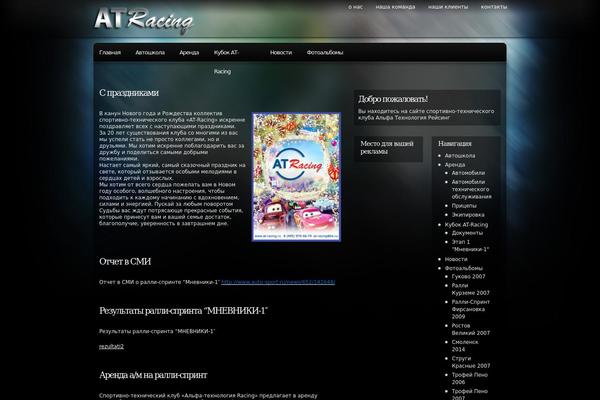600x400 pixels.
Task: Open Автомобили under Аренда in sidebar
Action: click(468, 173)
